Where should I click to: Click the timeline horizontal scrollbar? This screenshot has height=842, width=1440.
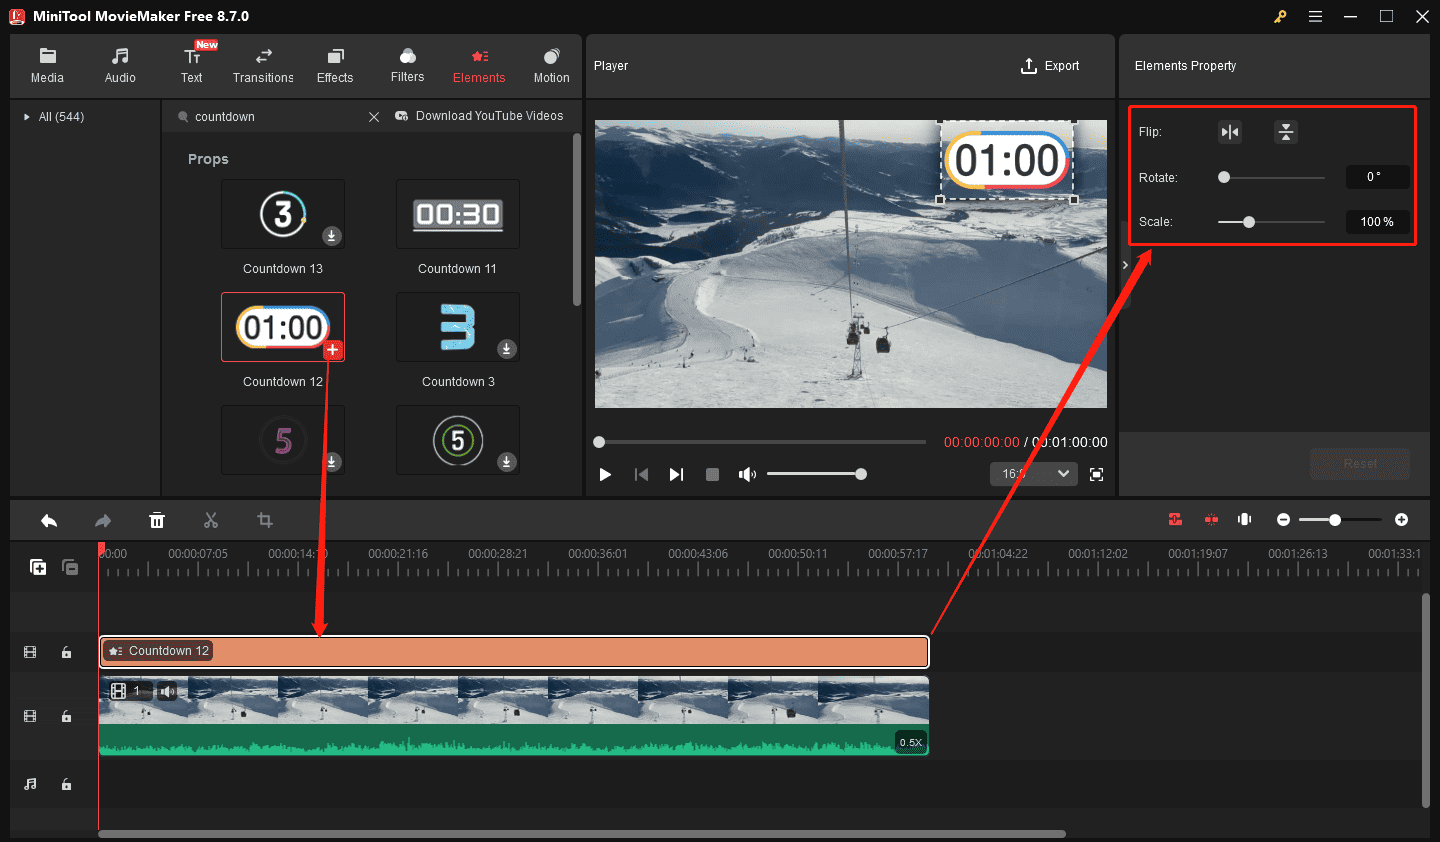(582, 833)
